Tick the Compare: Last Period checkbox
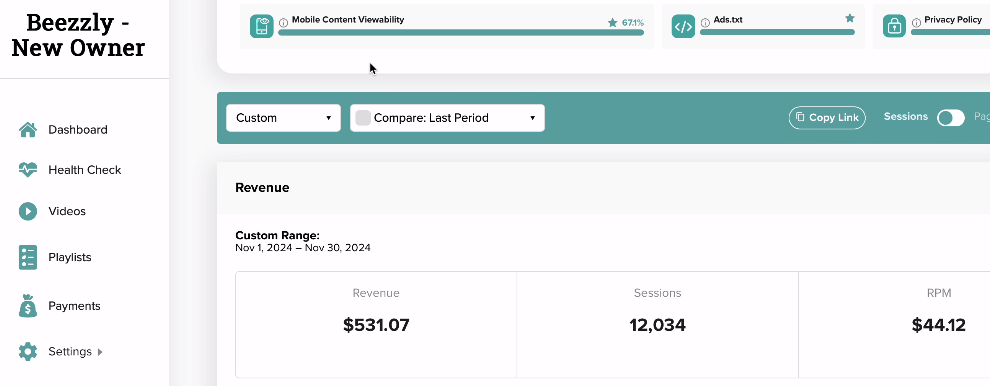This screenshot has height=386, width=990. 363,118
